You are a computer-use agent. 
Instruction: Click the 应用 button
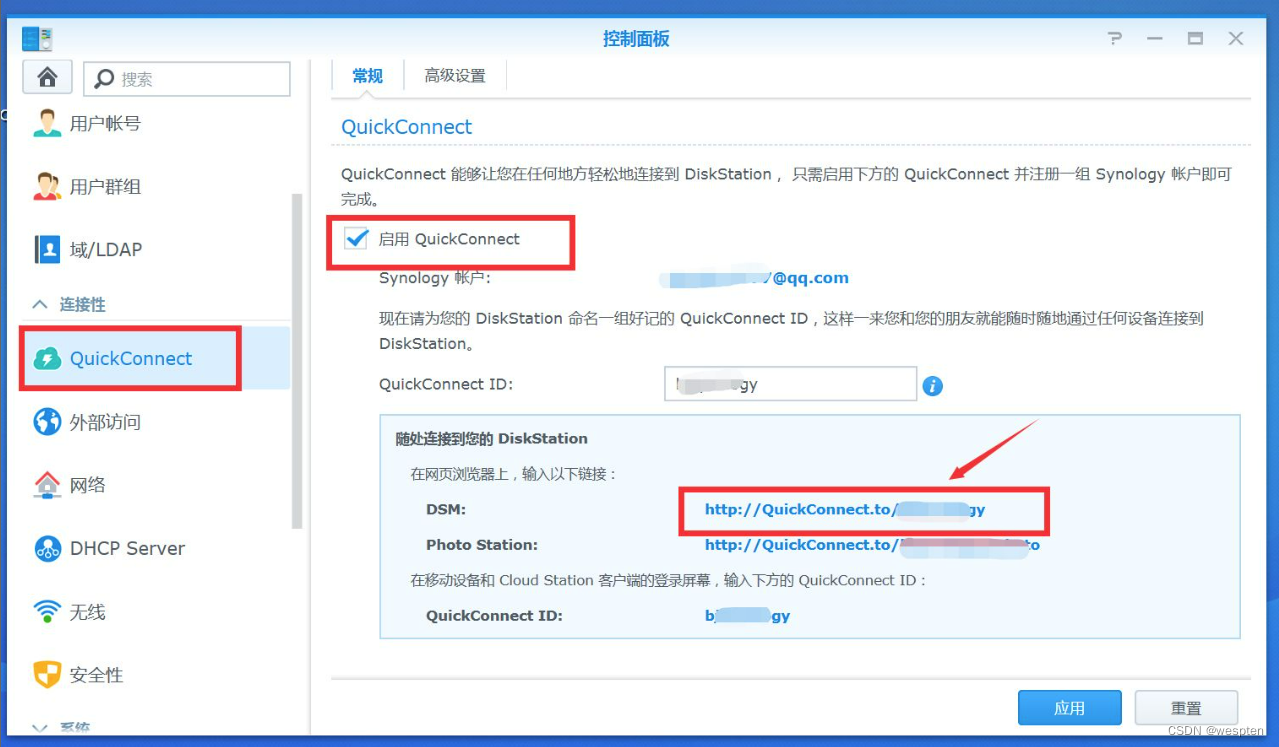click(x=1069, y=708)
